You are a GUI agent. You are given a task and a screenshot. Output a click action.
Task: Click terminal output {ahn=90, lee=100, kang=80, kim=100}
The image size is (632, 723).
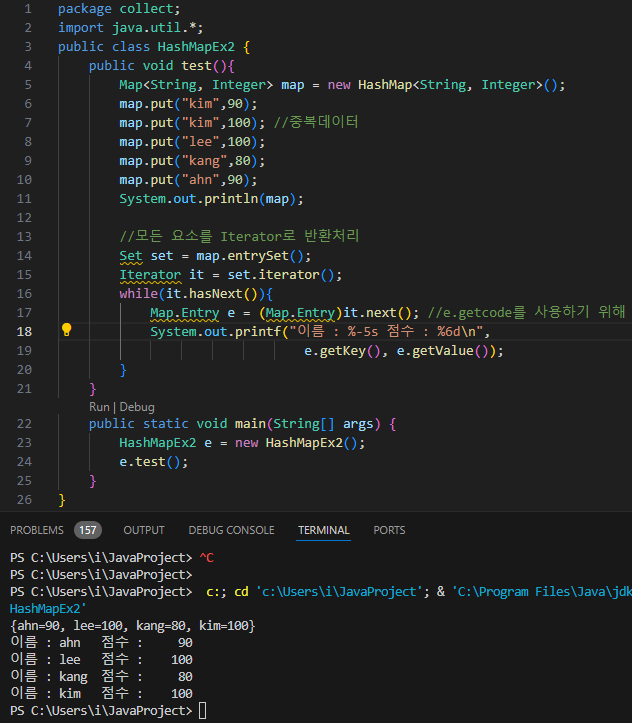click(132, 626)
